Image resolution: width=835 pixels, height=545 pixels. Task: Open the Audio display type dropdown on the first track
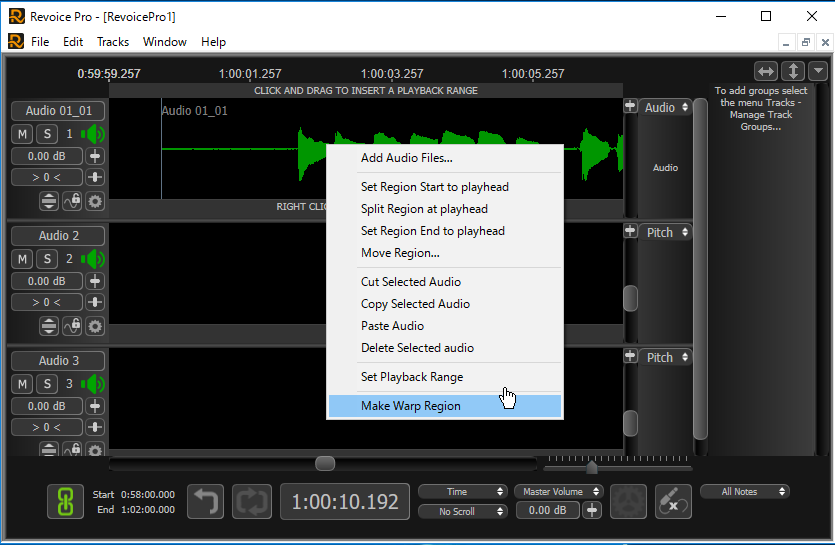[666, 108]
